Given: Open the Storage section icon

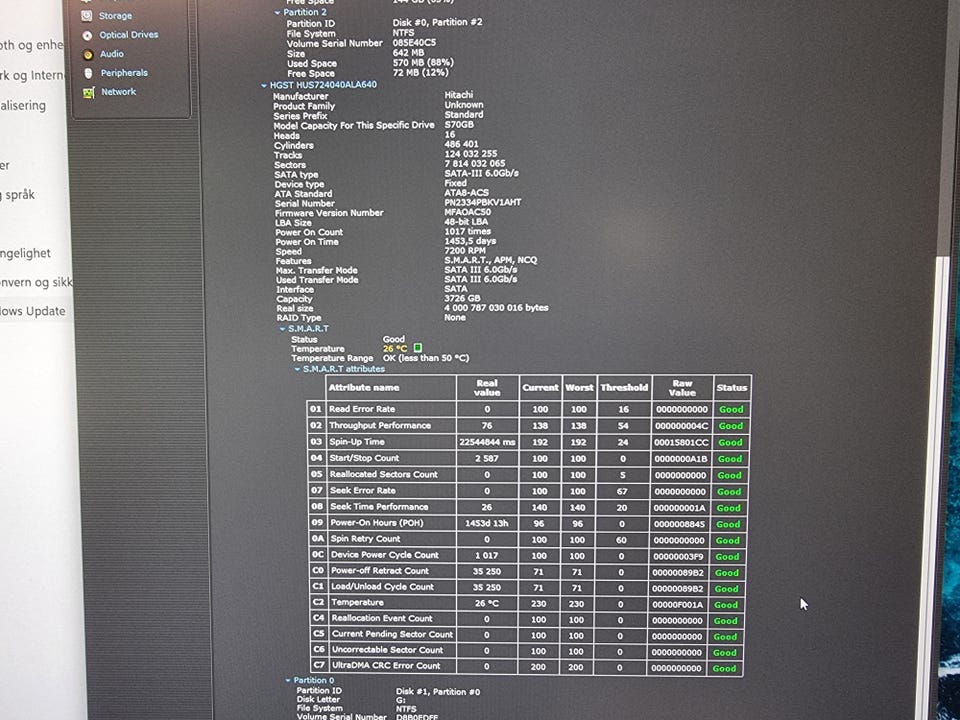Looking at the screenshot, I should tap(87, 16).
